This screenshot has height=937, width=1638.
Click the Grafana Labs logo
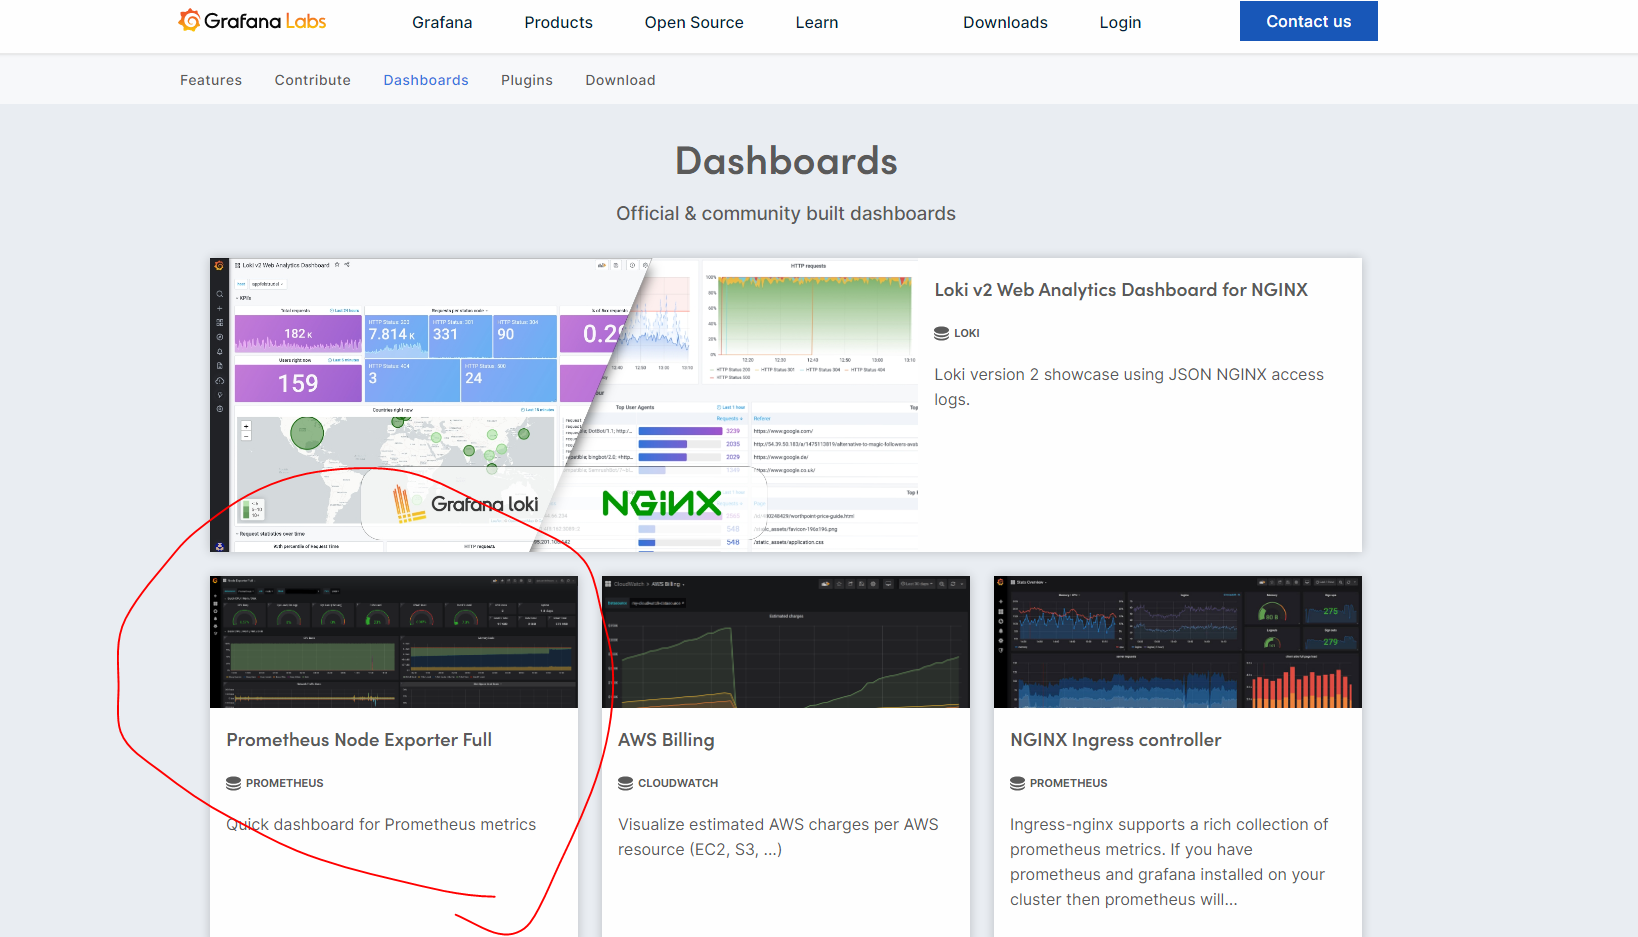252,21
